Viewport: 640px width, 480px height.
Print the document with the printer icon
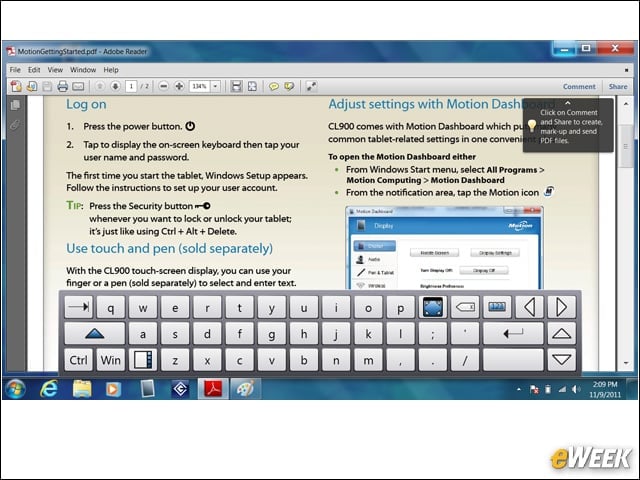(62, 86)
